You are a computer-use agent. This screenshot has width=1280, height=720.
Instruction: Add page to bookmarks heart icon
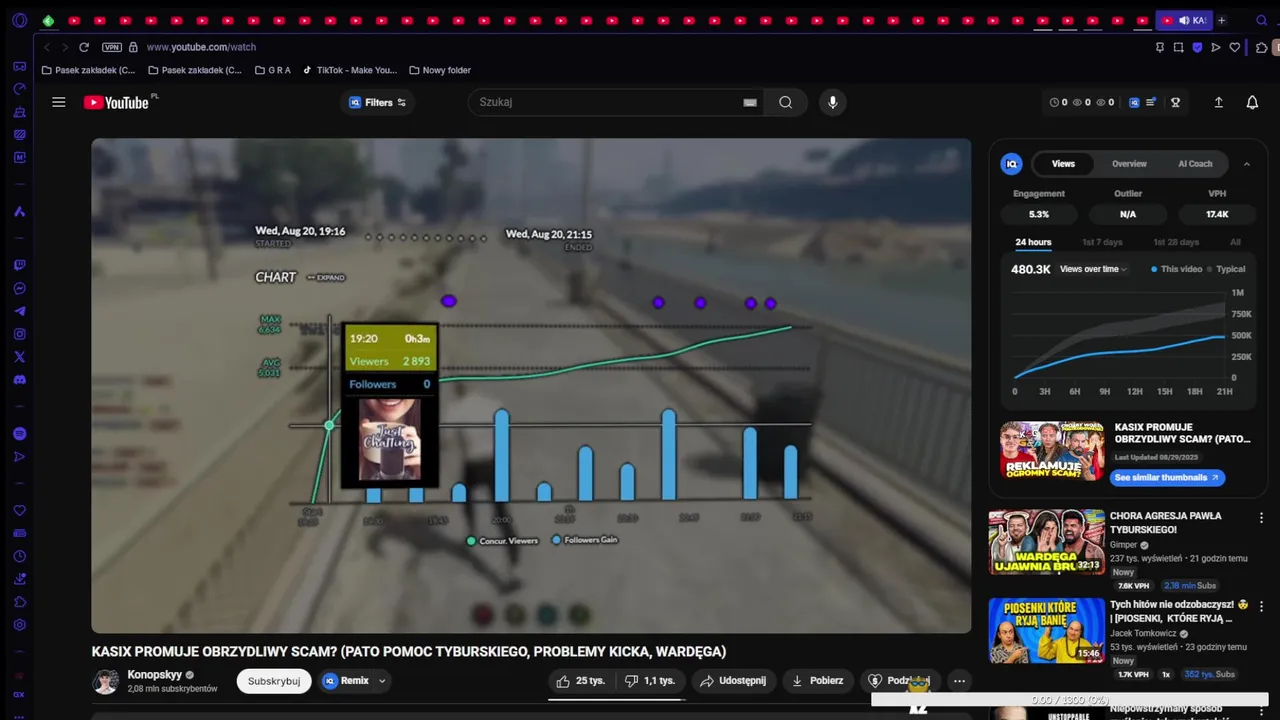click(x=1235, y=47)
